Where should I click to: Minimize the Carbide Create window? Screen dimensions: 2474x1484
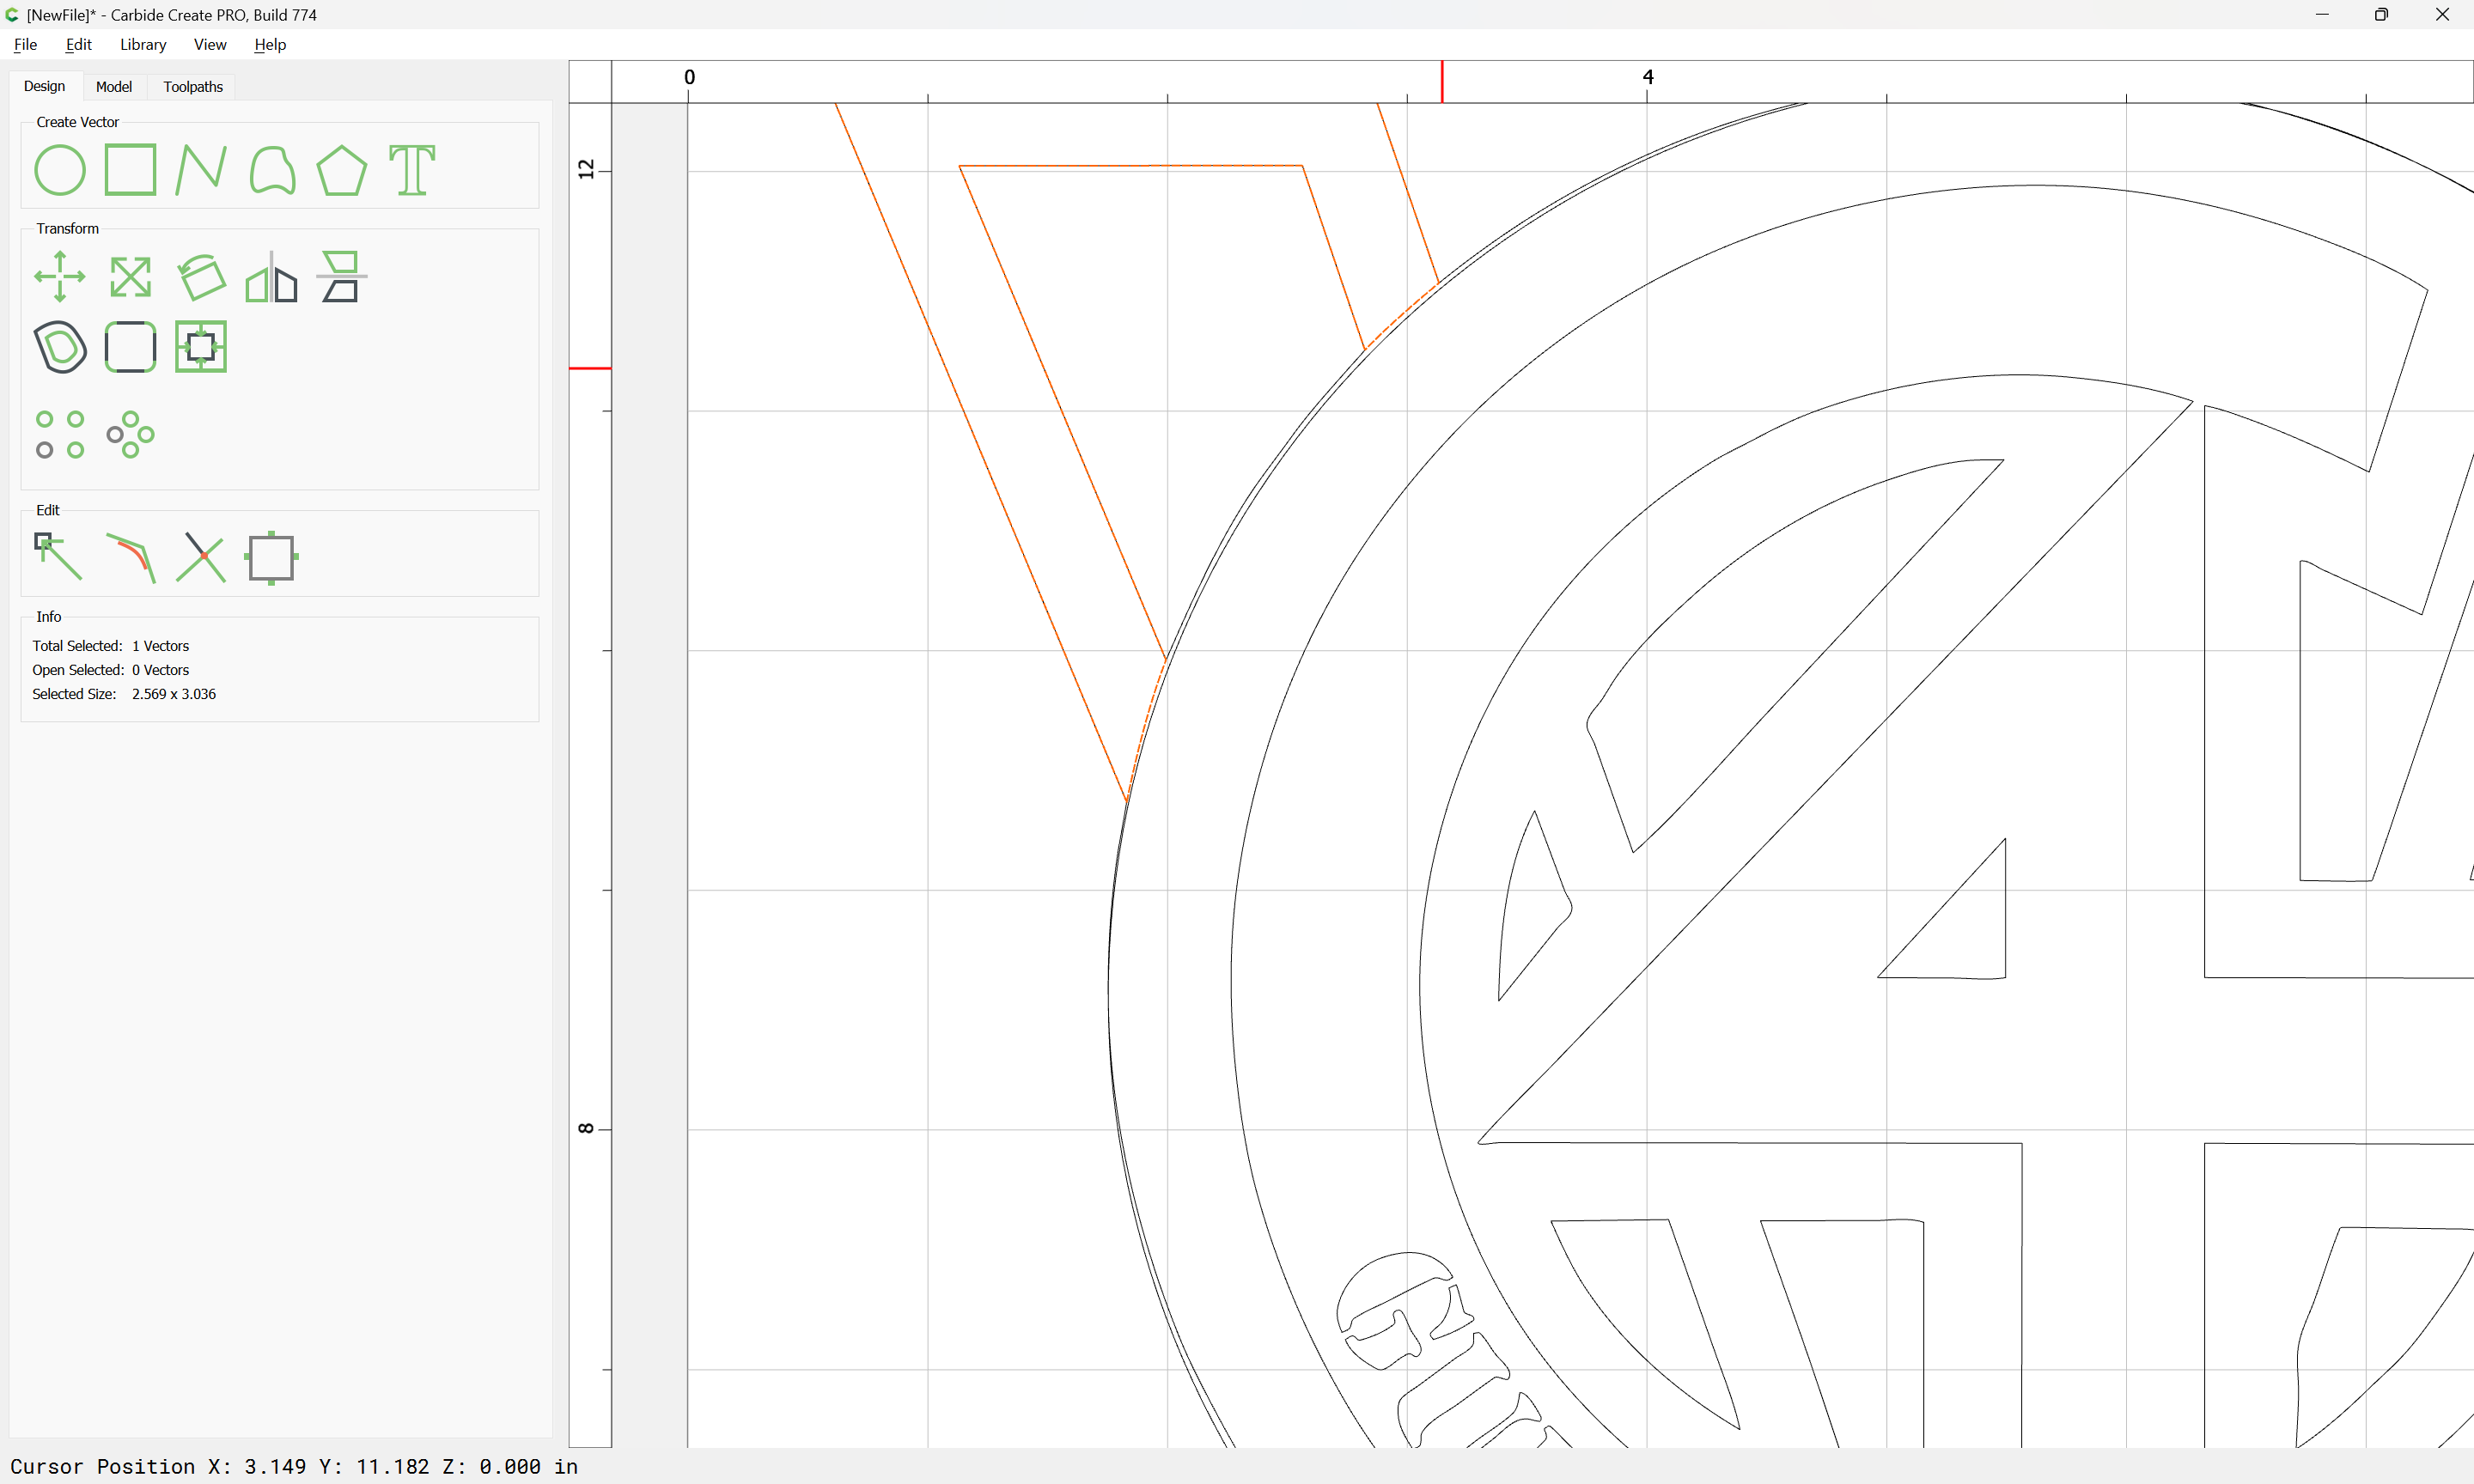(x=2322, y=15)
